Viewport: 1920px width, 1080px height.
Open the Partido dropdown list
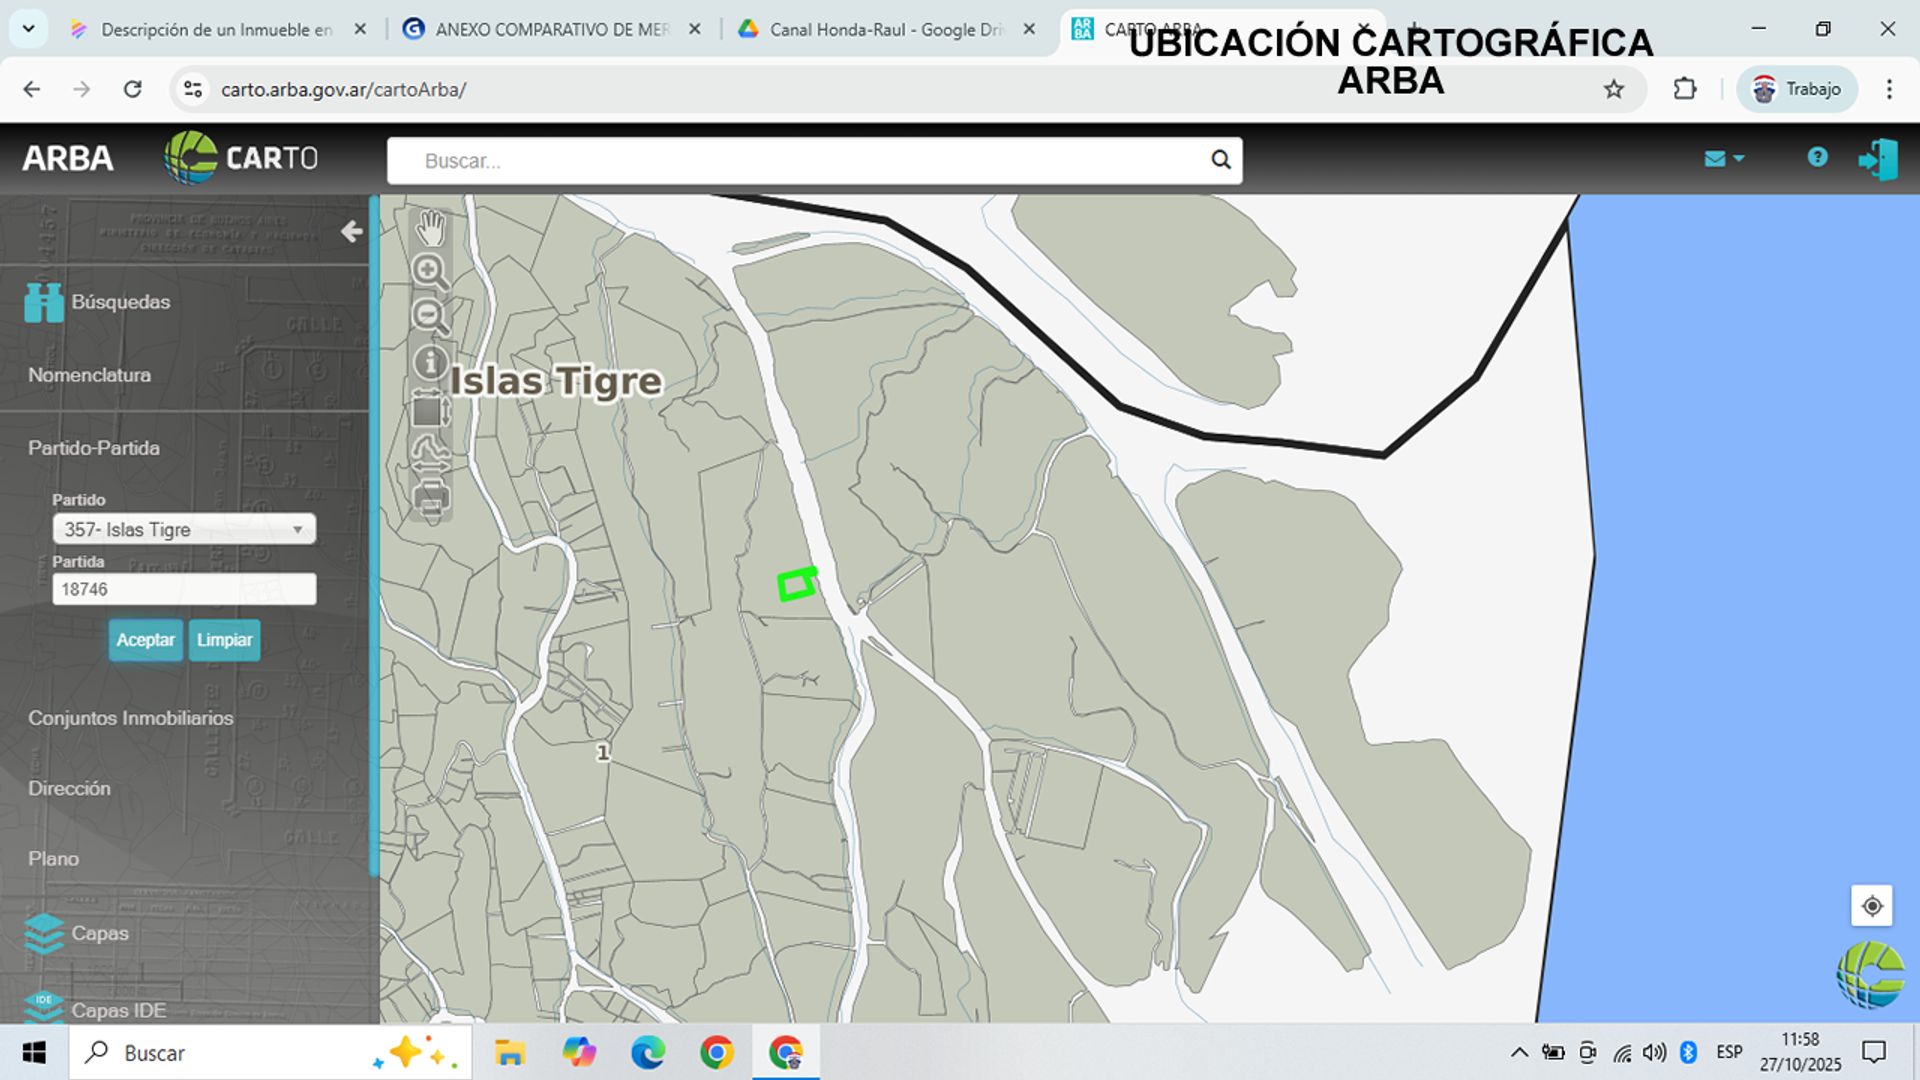point(184,529)
